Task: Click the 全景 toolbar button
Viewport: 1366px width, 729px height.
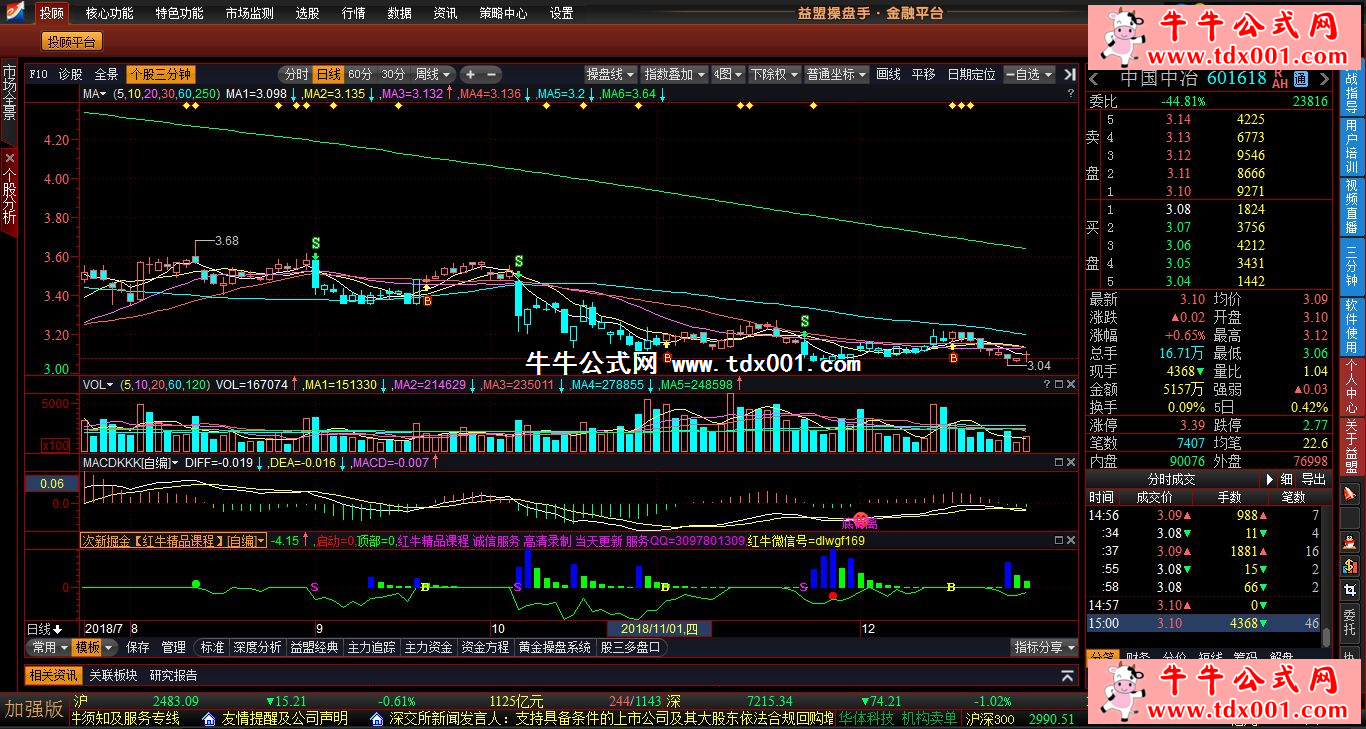Action: click(x=106, y=74)
